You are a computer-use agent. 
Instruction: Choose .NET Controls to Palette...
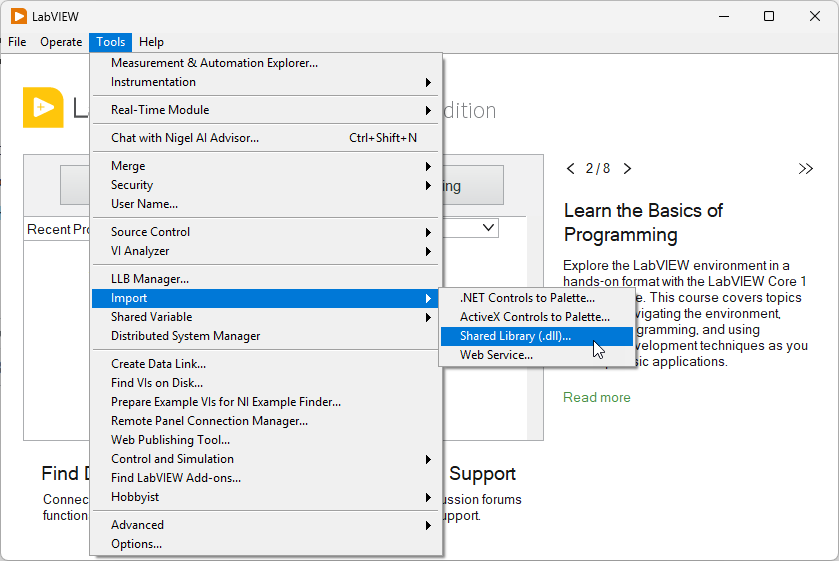[x=527, y=298]
